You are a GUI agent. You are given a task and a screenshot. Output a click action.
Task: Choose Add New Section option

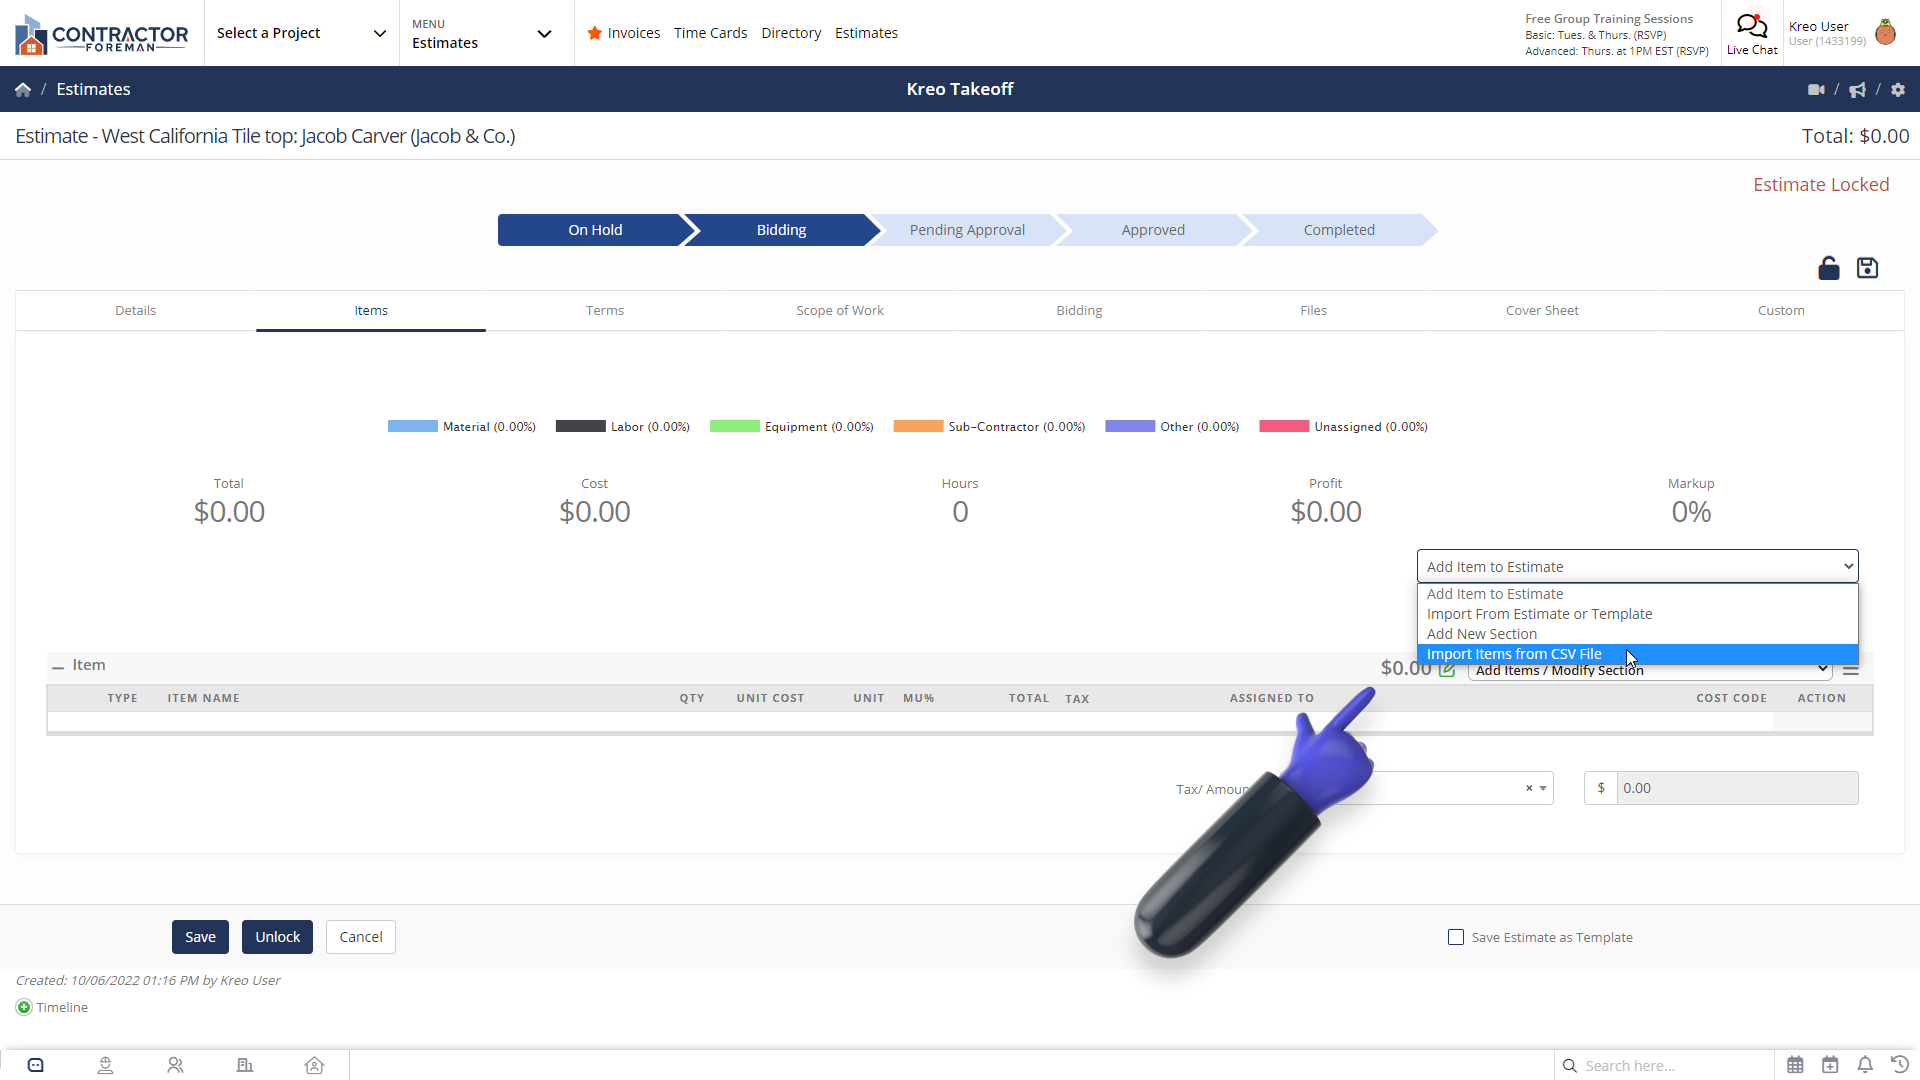[x=1637, y=635]
